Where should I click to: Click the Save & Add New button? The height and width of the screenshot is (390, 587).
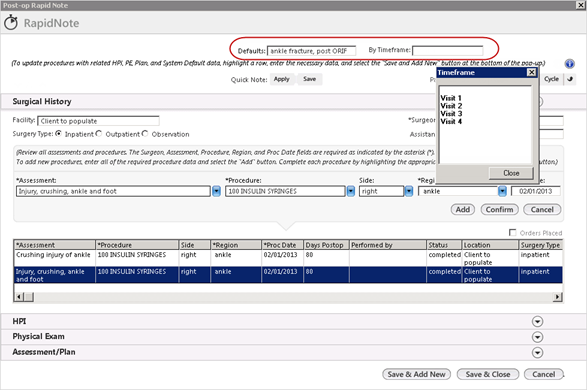[416, 374]
